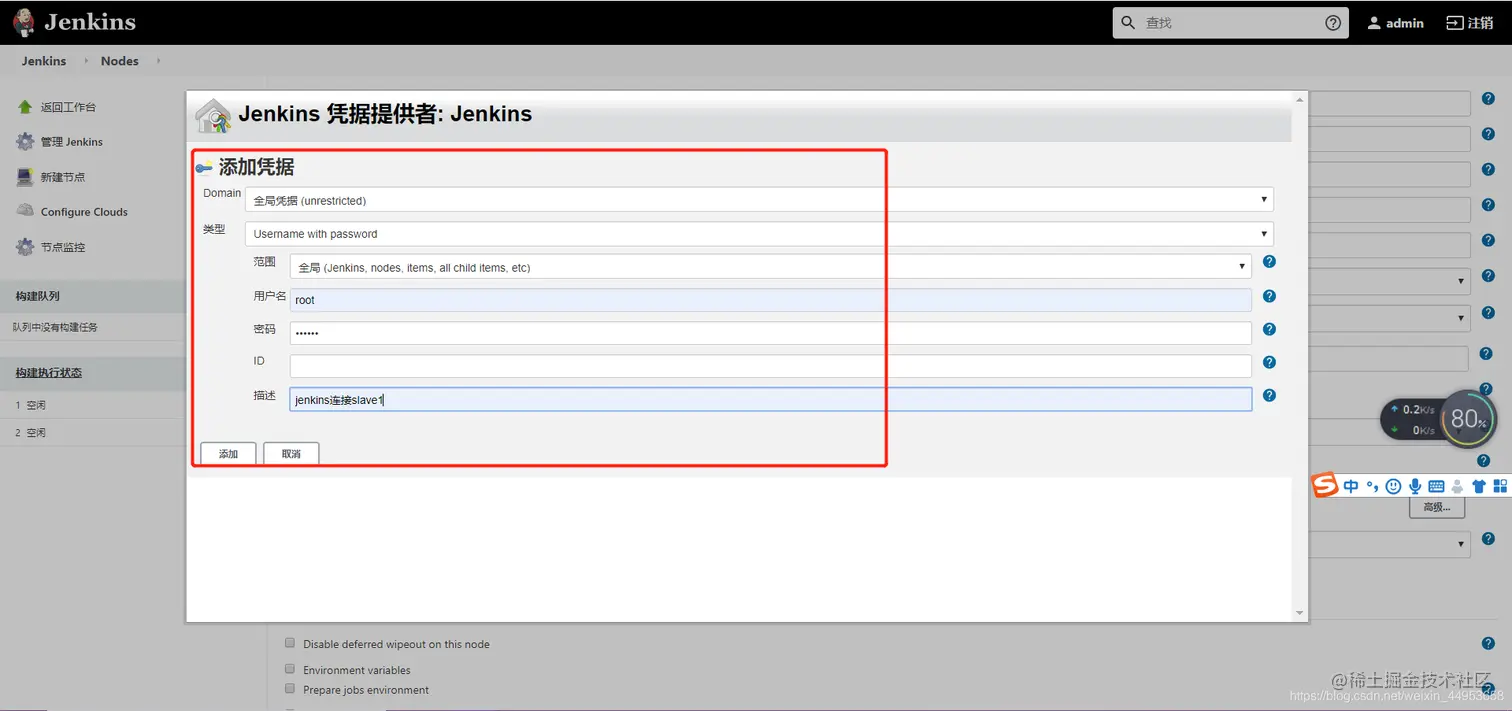Screen dimensions: 1512x711
Task: Click Sogou microphone voice input icon
Action: click(1415, 486)
